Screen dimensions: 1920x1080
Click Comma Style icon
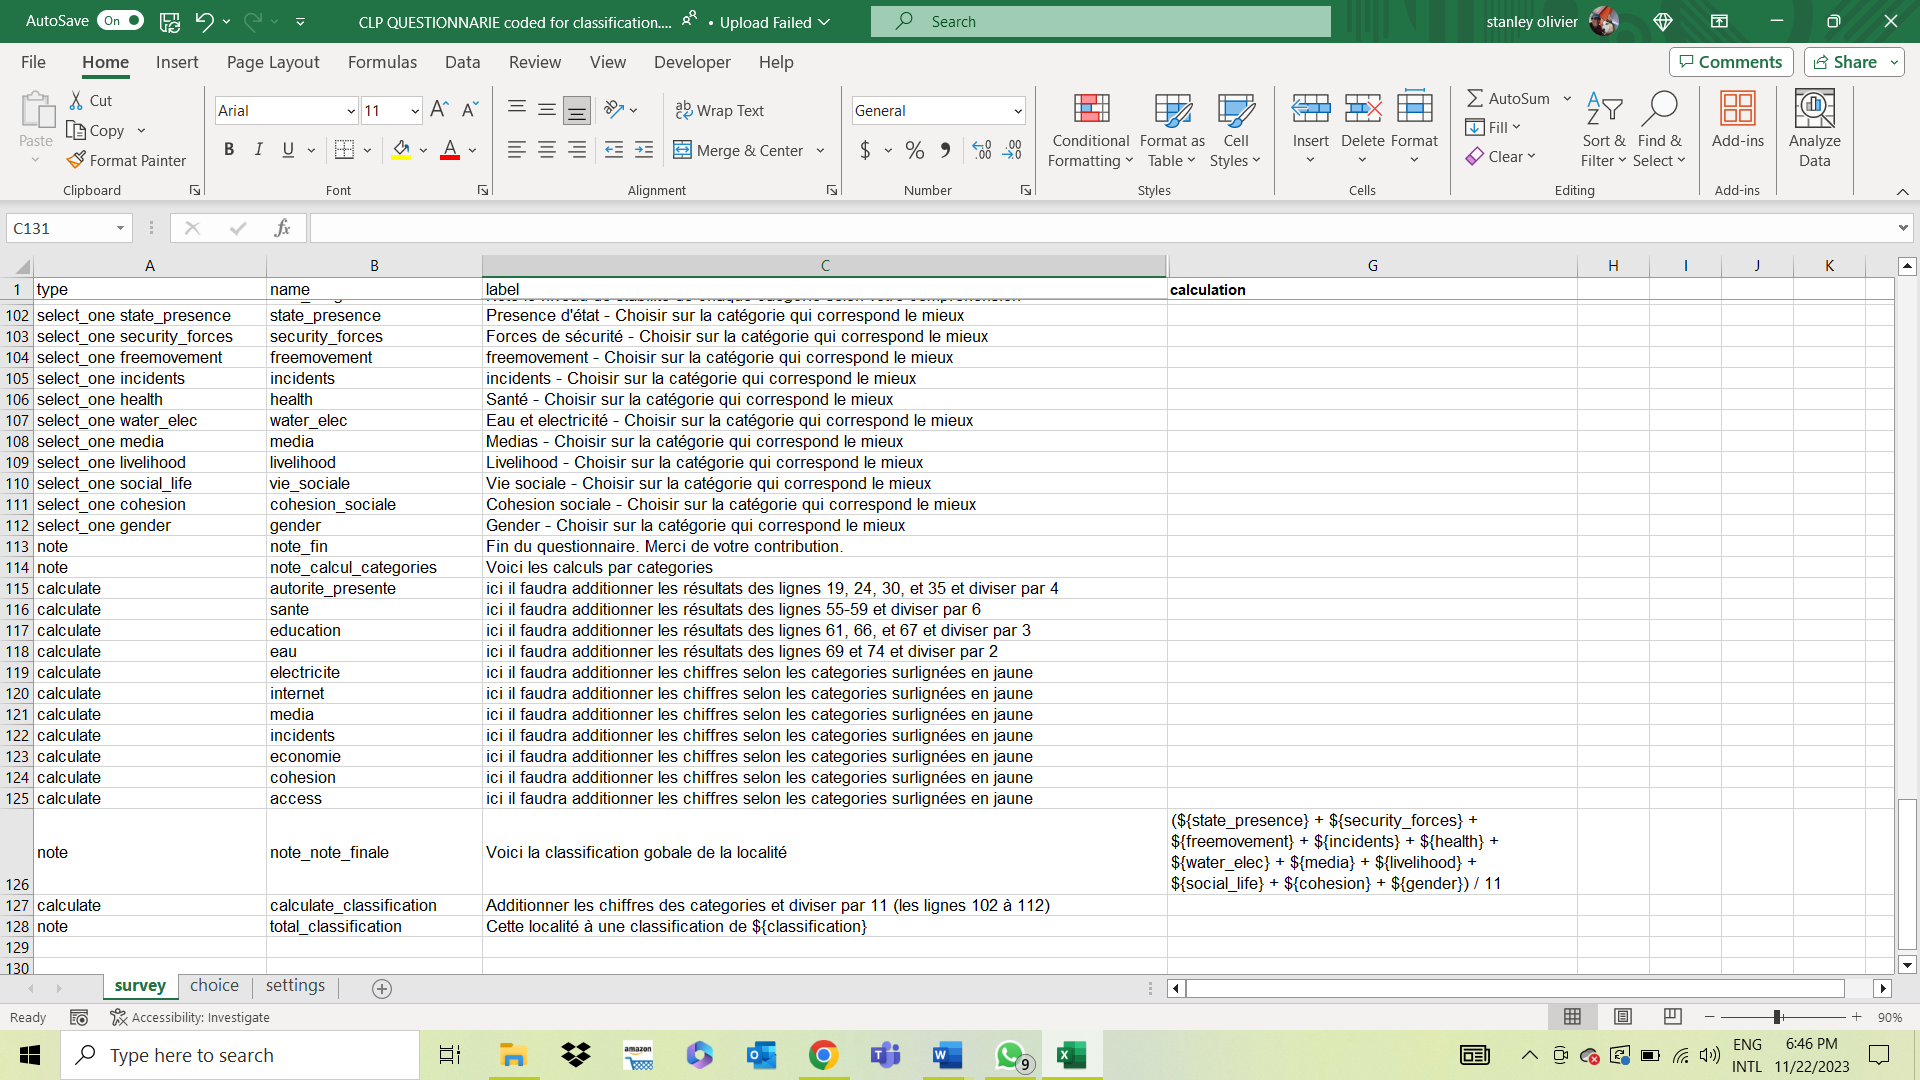click(x=945, y=150)
